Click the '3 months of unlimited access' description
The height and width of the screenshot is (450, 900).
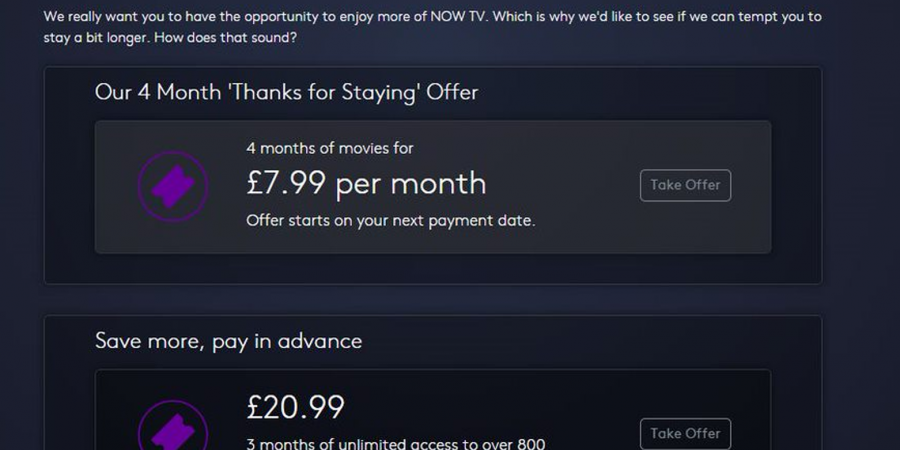pyautogui.click(x=395, y=443)
